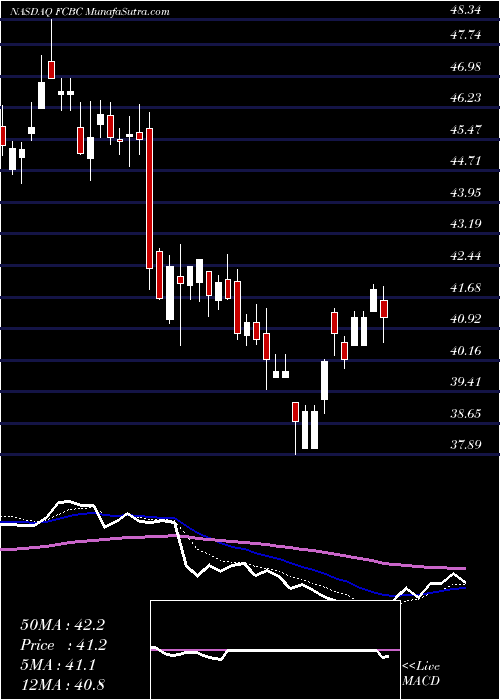Click the tall red candle dropping to 42.44
Image resolution: width=500 pixels, height=700 pixels.
150,198
